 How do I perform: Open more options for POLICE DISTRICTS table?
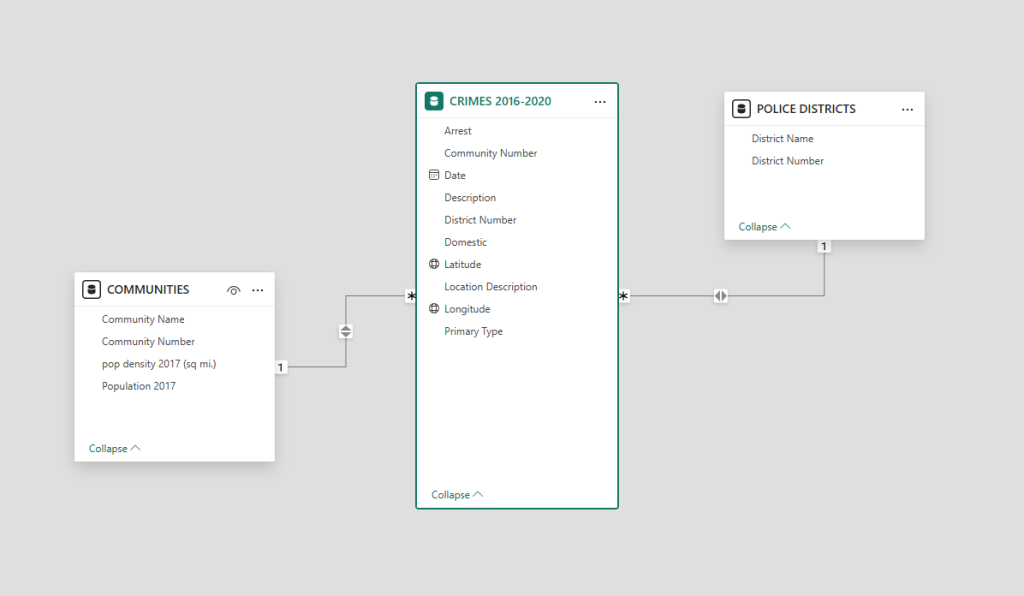coord(907,109)
